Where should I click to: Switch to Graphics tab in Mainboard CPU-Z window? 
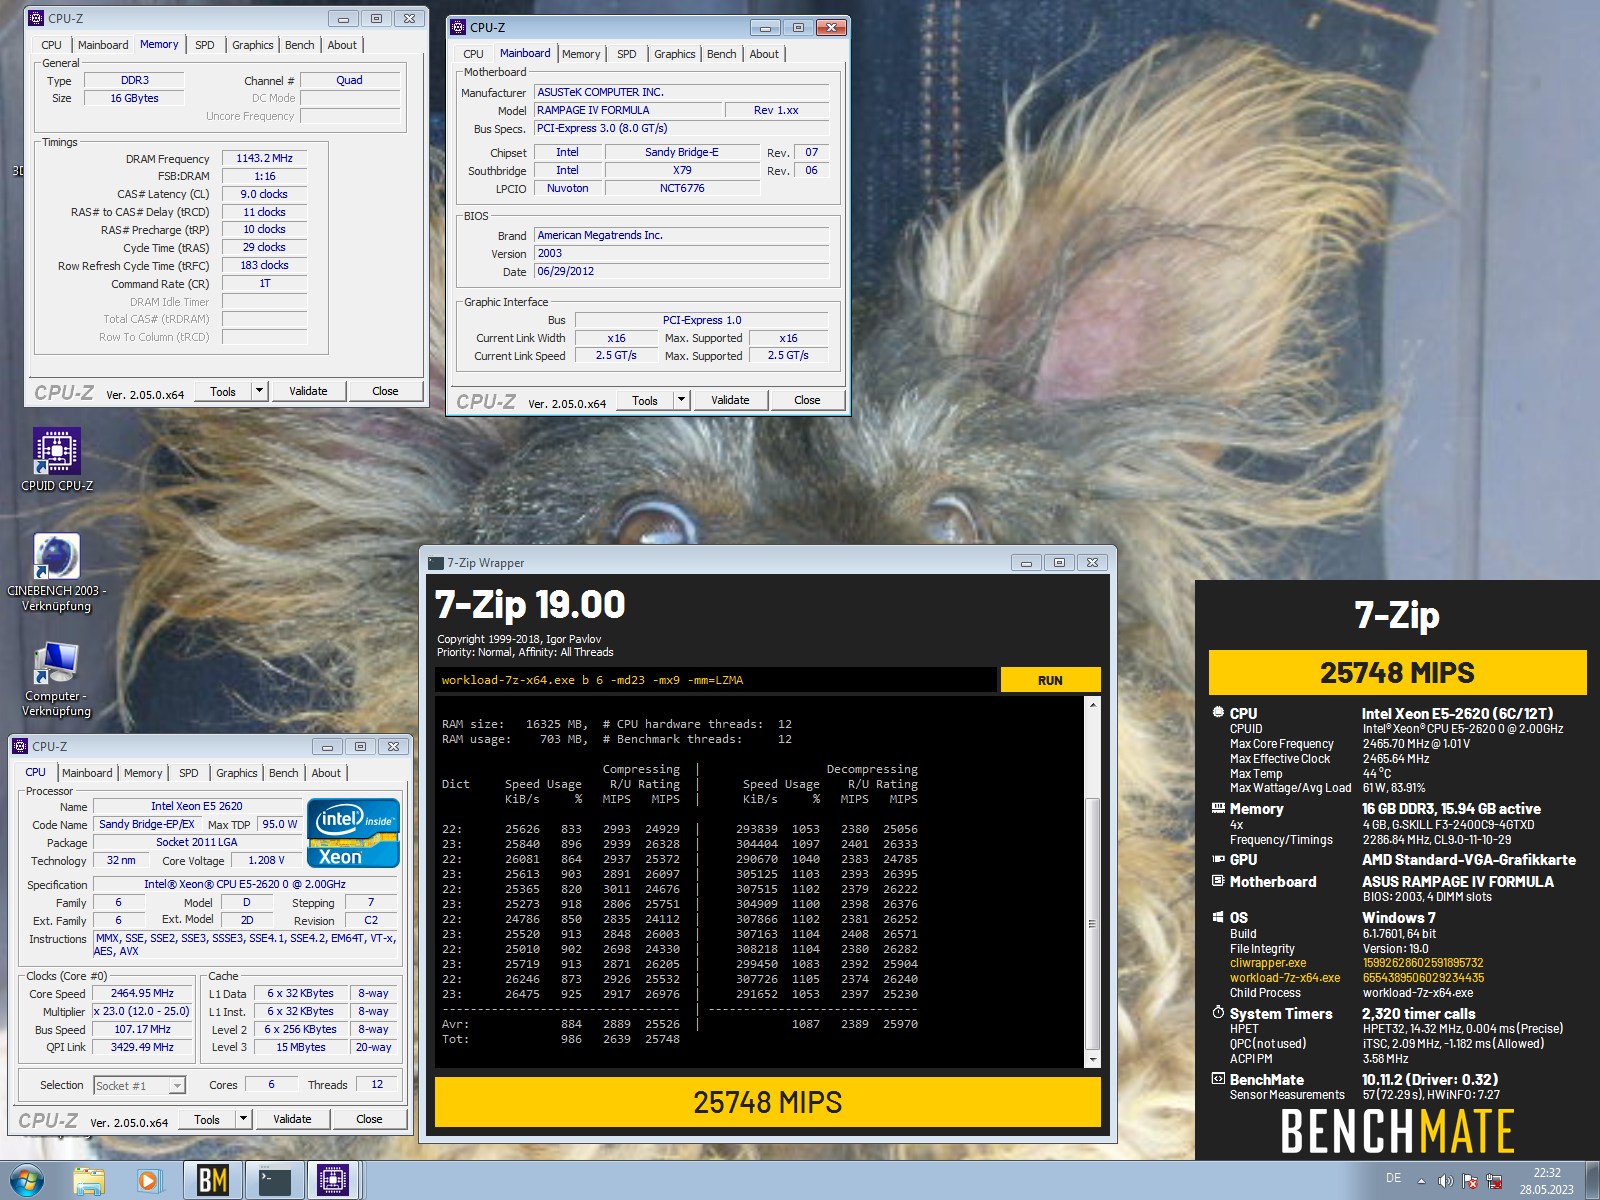[x=674, y=54]
